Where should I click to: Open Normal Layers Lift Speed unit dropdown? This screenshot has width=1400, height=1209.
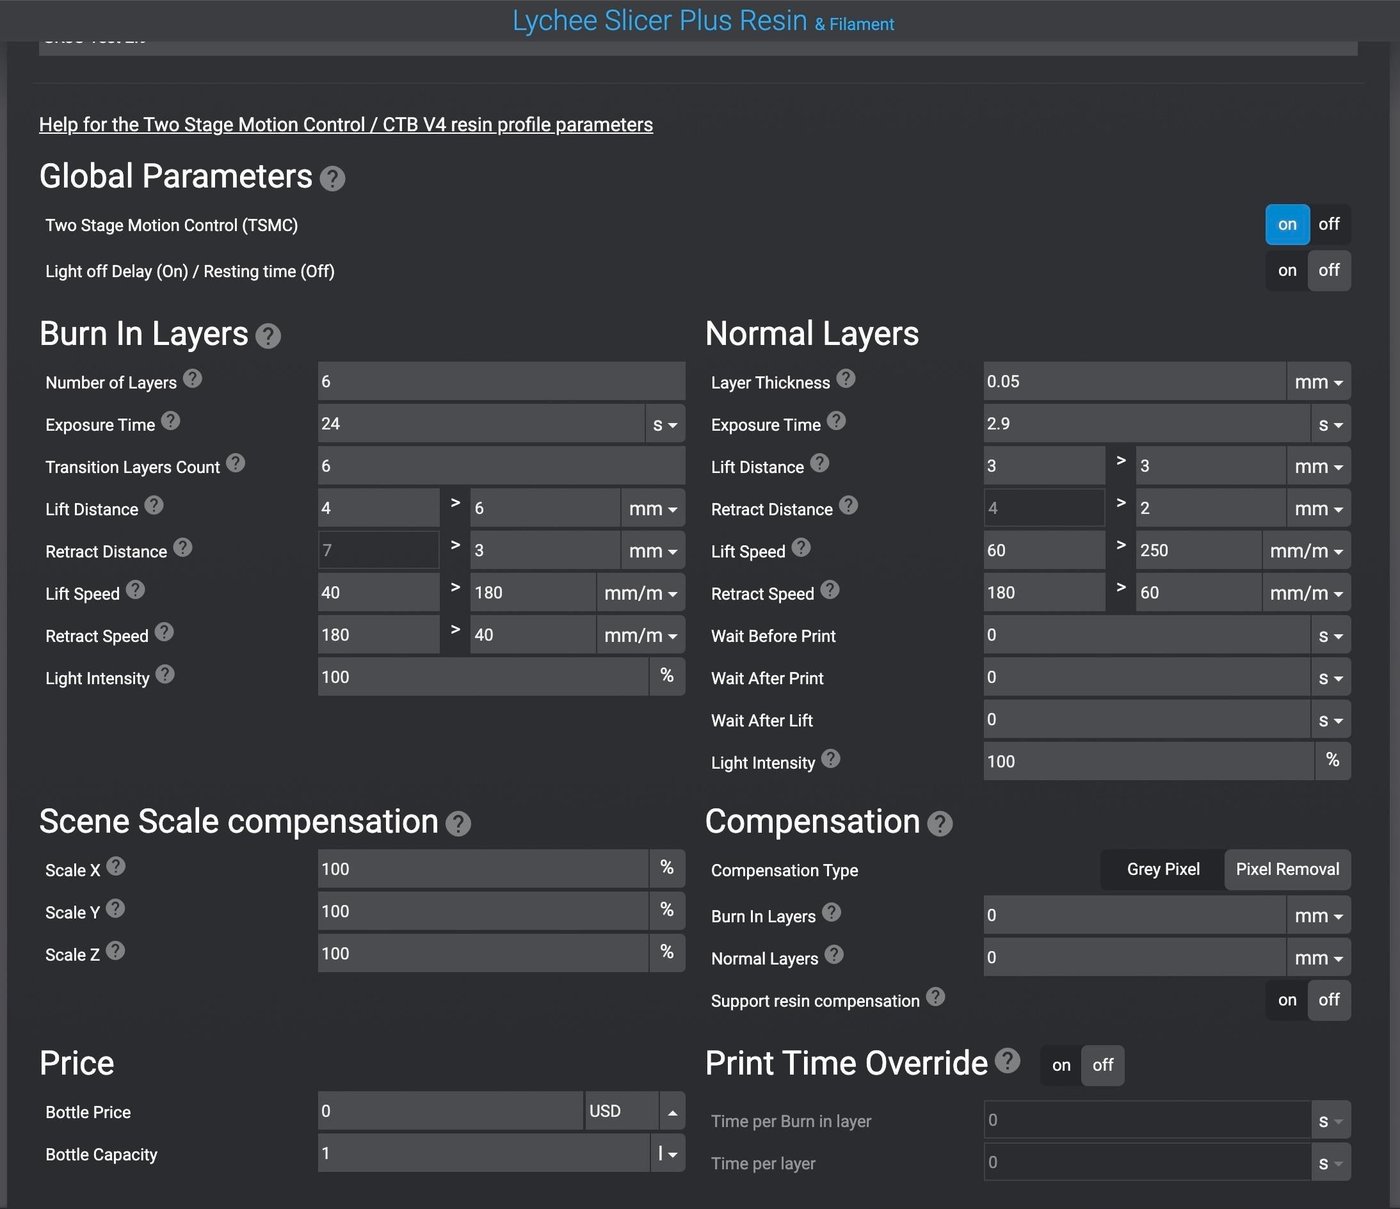[x=1307, y=551]
